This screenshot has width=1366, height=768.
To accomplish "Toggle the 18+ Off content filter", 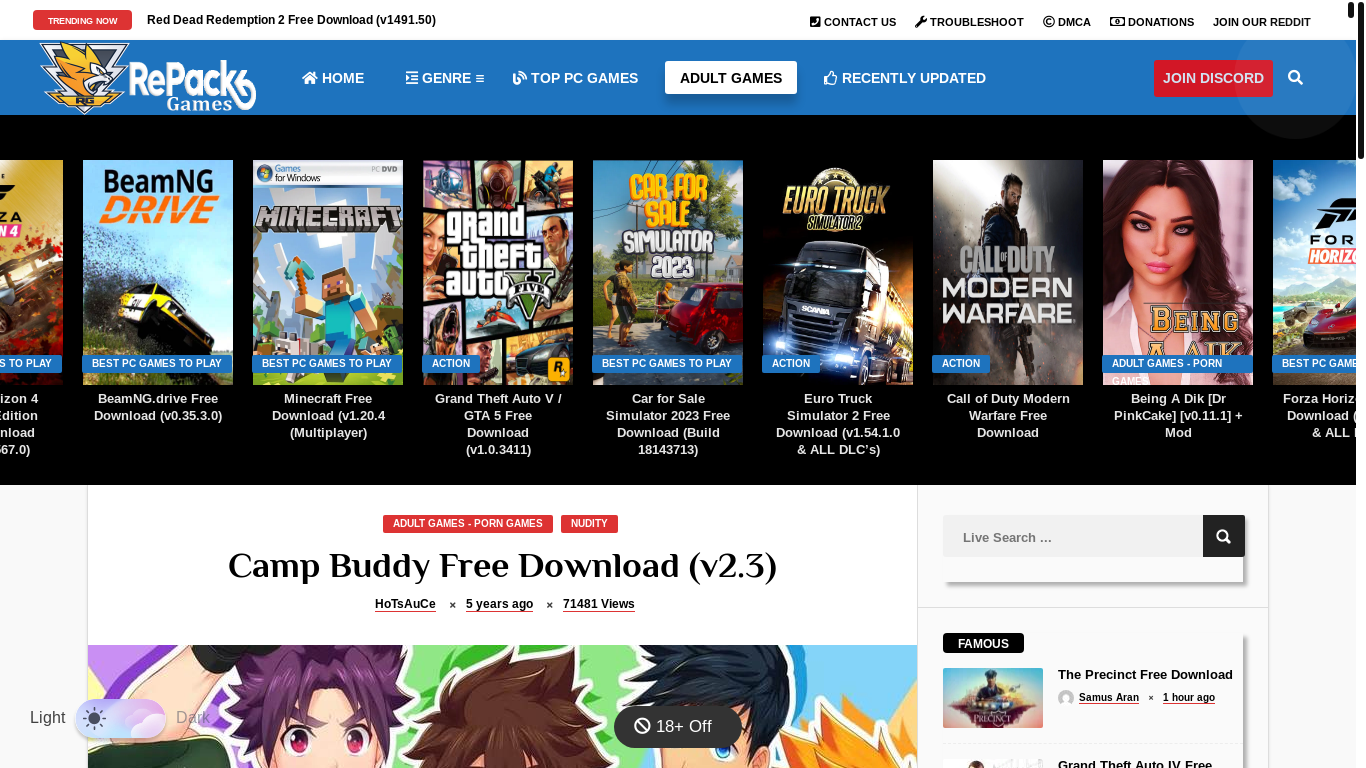I will coord(678,727).
